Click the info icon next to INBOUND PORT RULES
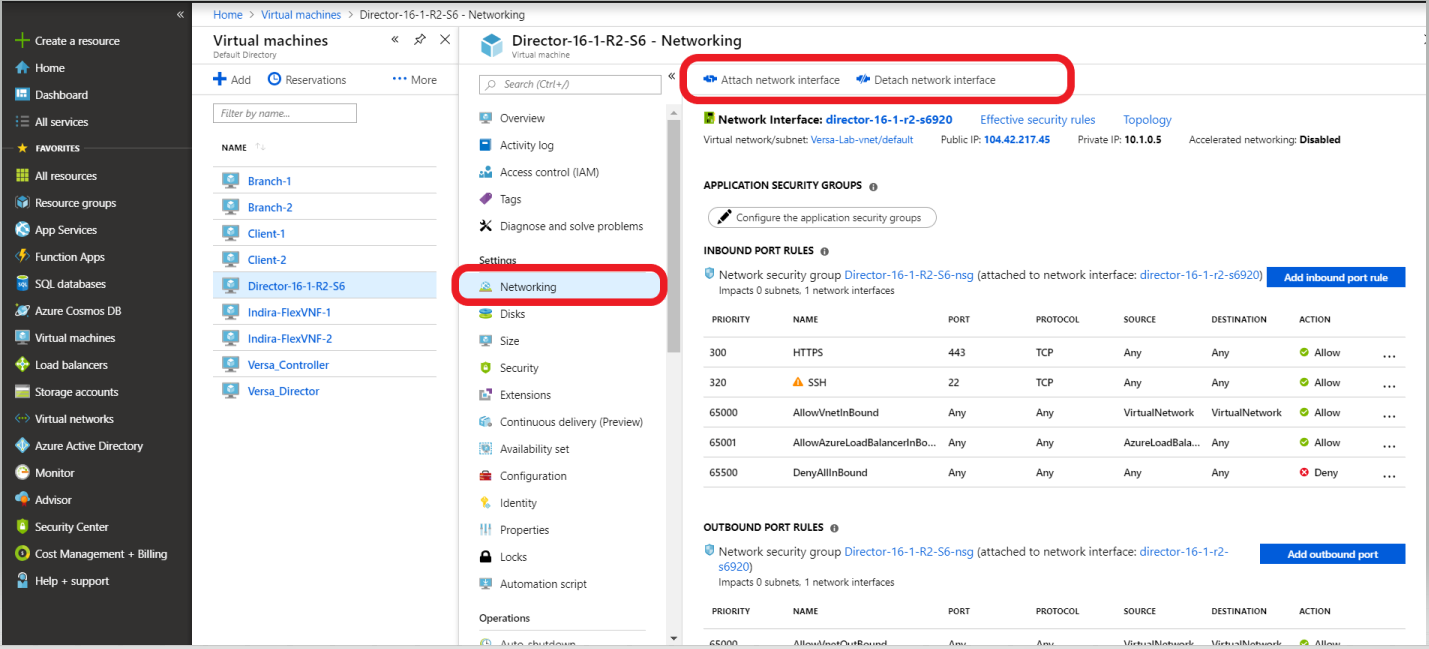The width and height of the screenshot is (1429, 649). (x=825, y=252)
